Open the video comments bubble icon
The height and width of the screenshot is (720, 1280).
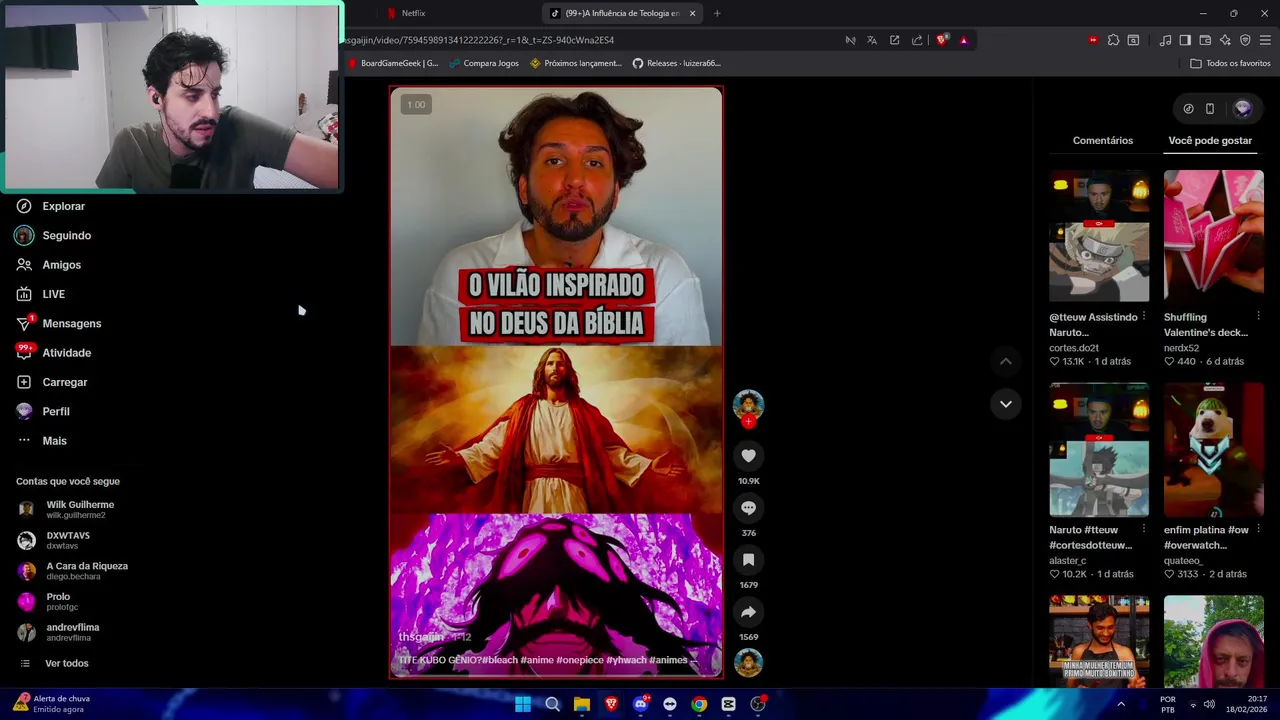tap(748, 508)
